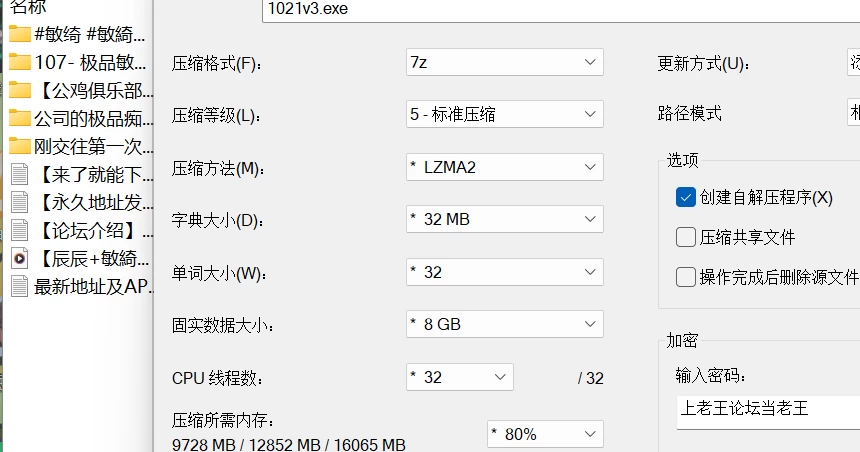Screen dimensions: 860x452
Task: Uncheck 创建自解压程序(X) option
Action: (686, 197)
